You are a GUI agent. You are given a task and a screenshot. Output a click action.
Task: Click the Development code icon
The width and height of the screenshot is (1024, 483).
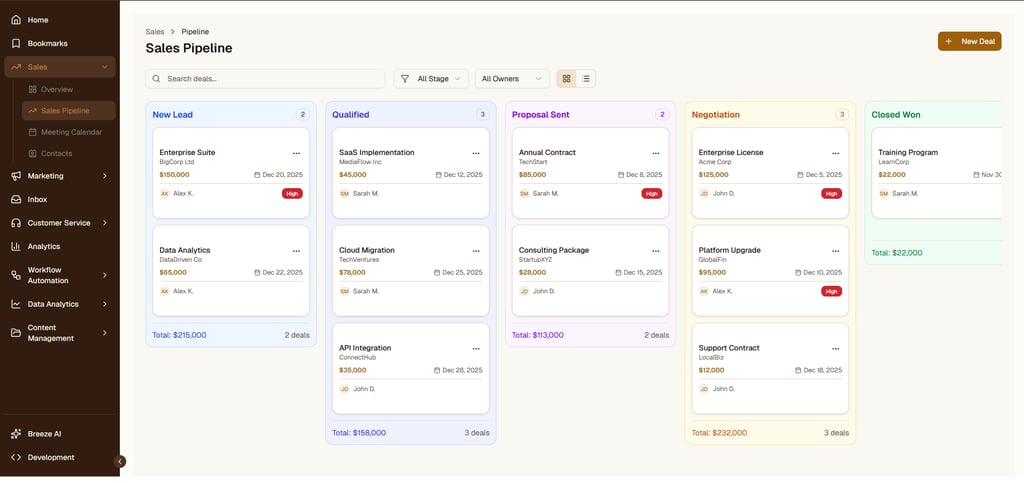click(x=16, y=457)
